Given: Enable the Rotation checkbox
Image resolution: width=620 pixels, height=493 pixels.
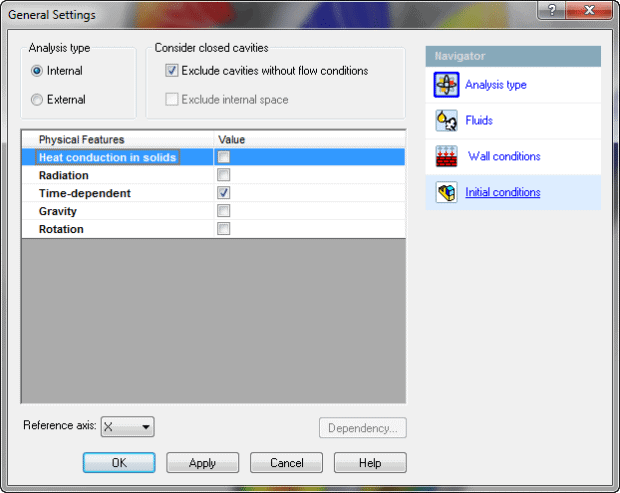Looking at the screenshot, I should (x=223, y=229).
